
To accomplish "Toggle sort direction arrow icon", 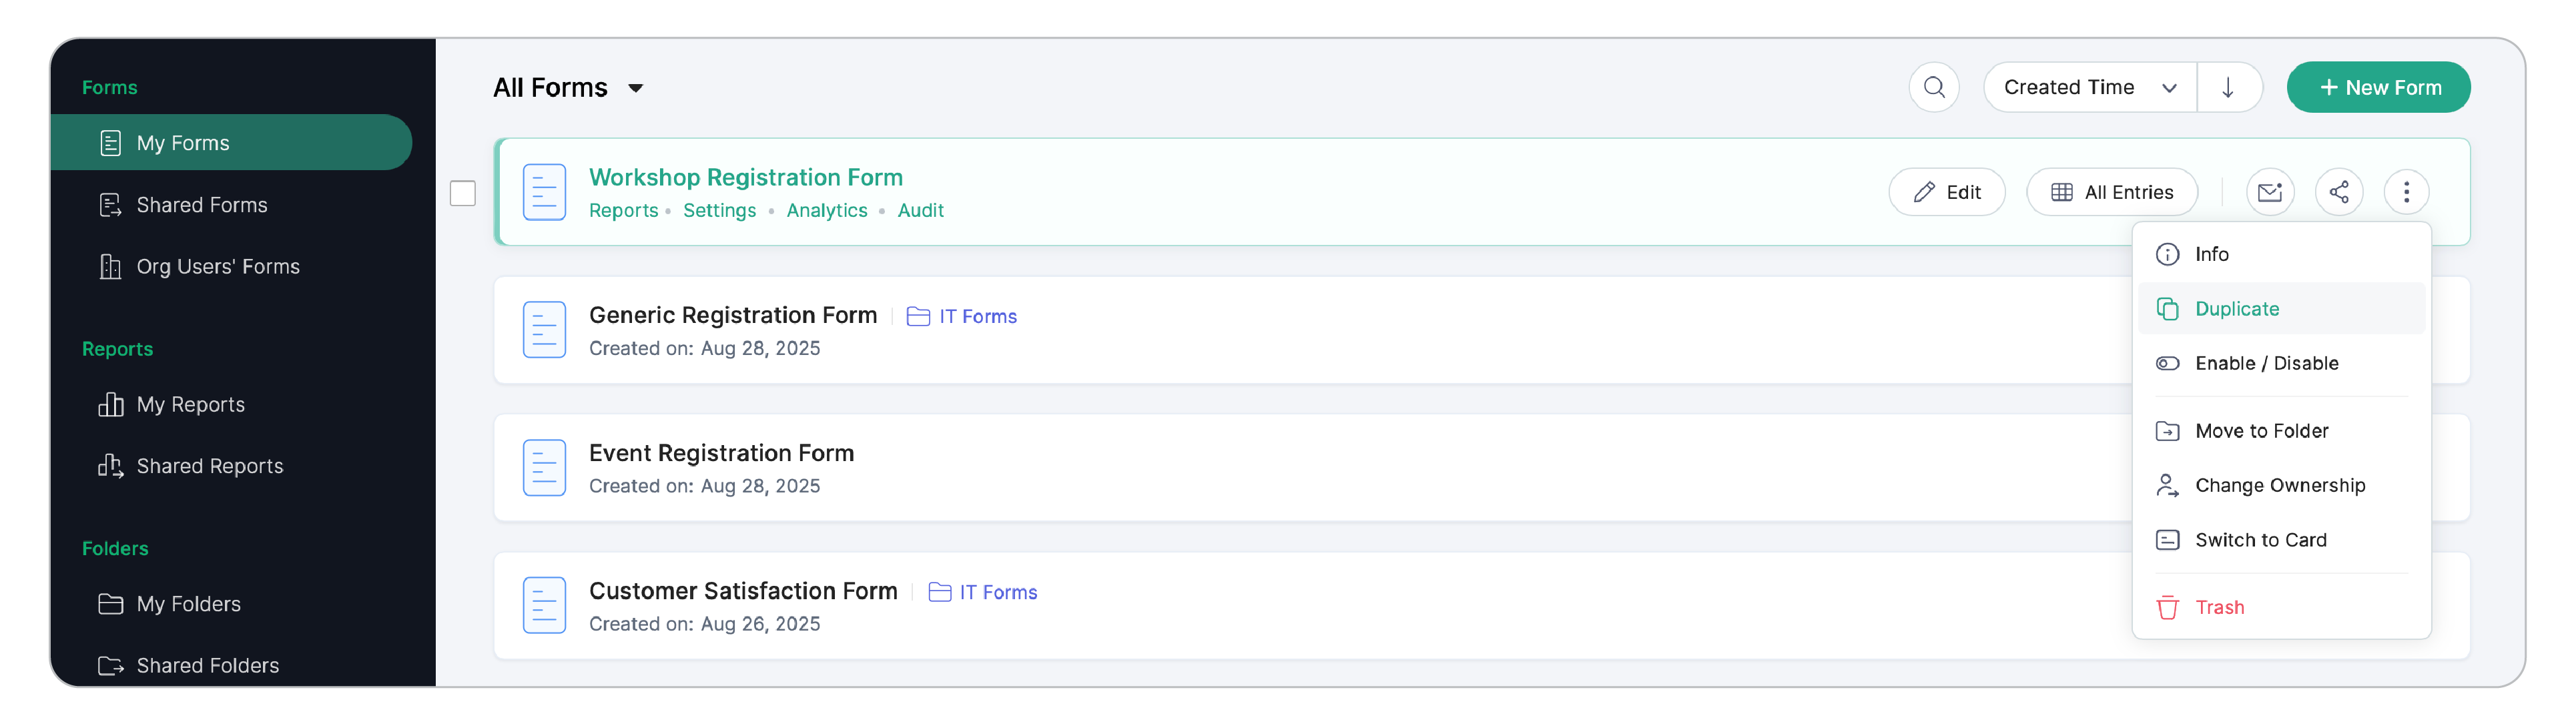I will click(x=2228, y=87).
